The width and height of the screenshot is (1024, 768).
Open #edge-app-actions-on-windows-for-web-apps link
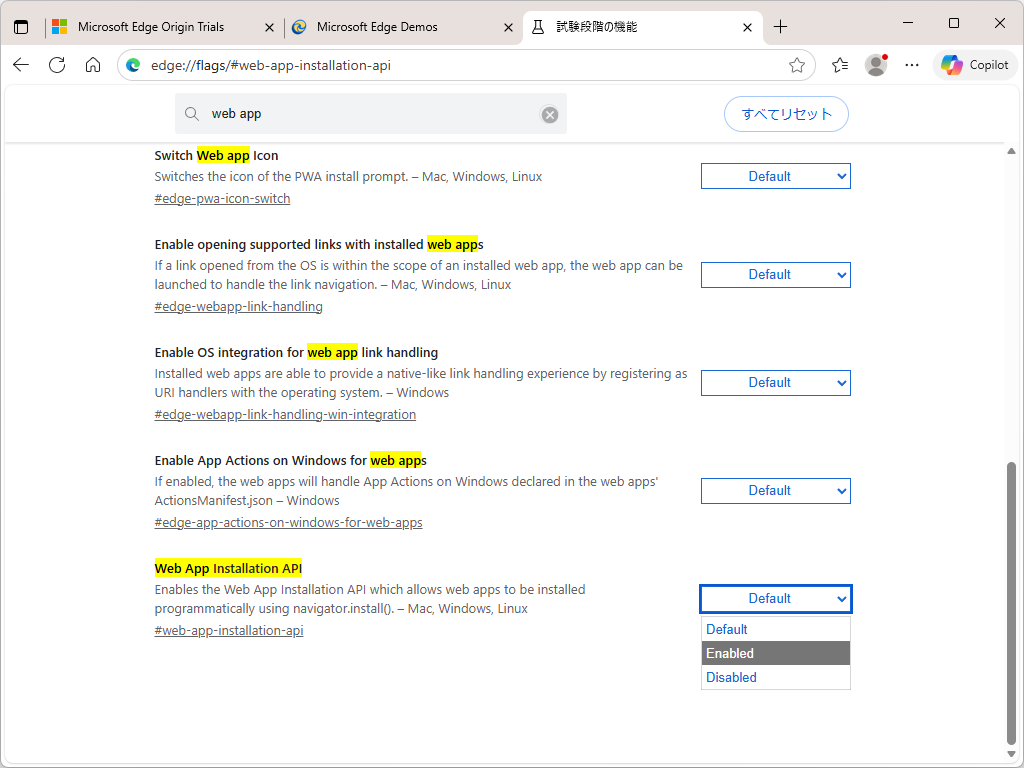point(288,522)
